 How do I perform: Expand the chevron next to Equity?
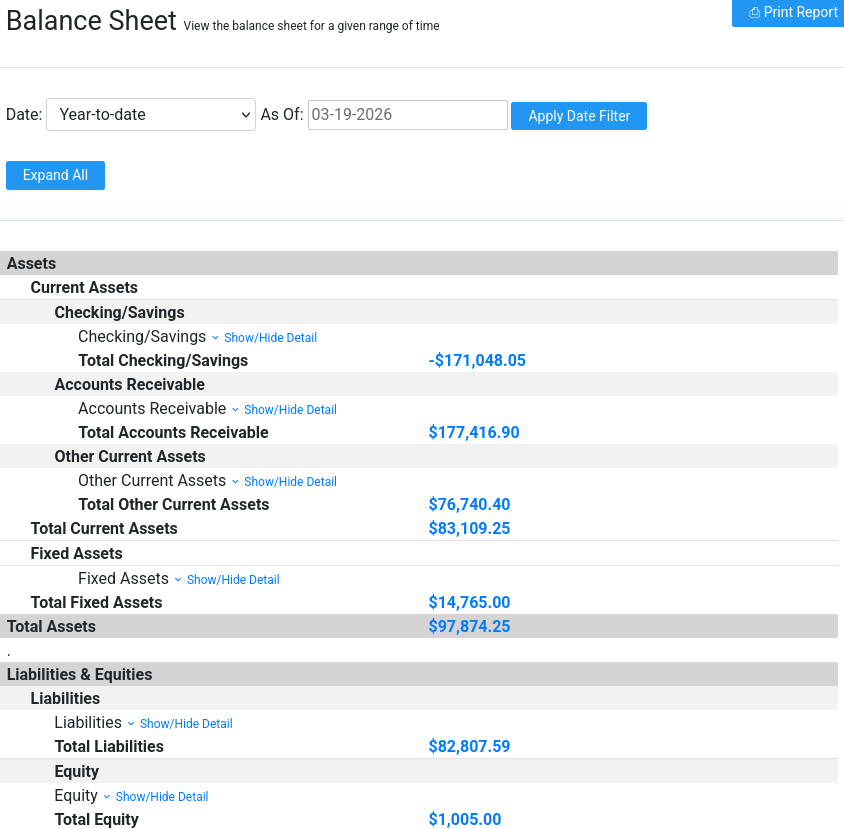coord(106,796)
